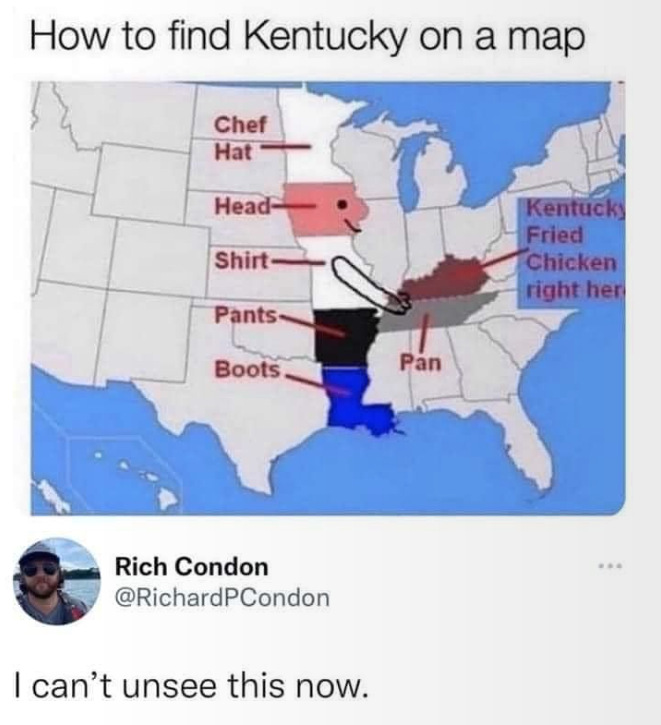The height and width of the screenshot is (725, 661).
Task: Select the pink Iowa head shape
Action: [x=325, y=209]
